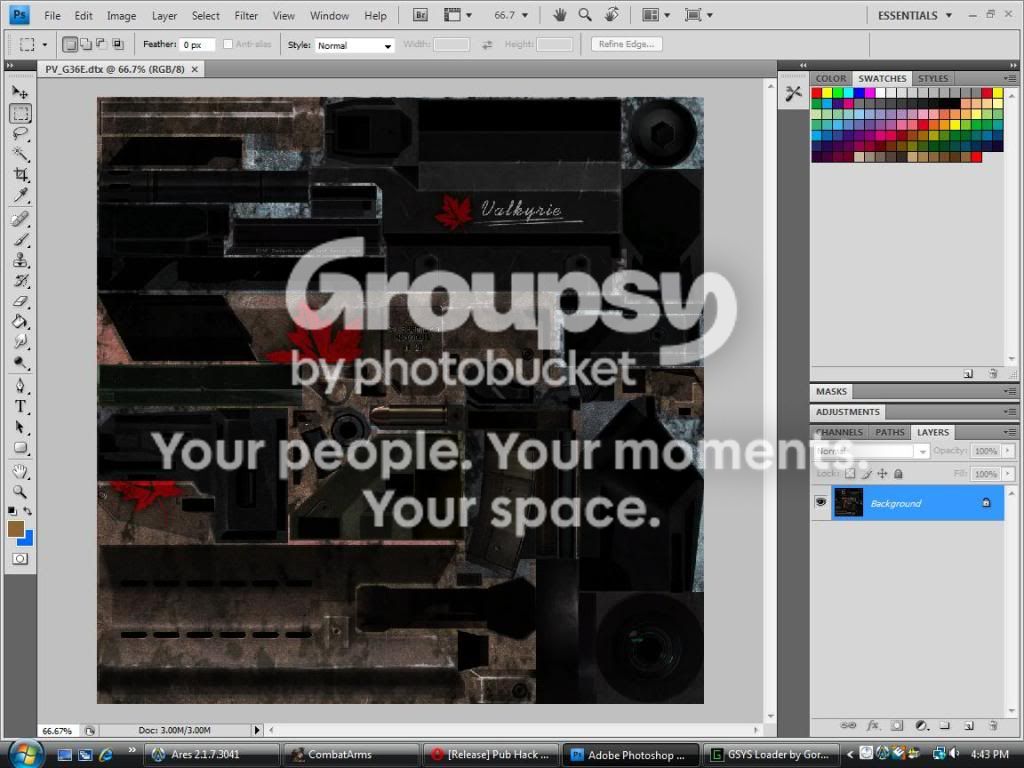Open the View Extras dropdown
Viewport: 1024px width, 768px height.
pyautogui.click(x=457, y=15)
